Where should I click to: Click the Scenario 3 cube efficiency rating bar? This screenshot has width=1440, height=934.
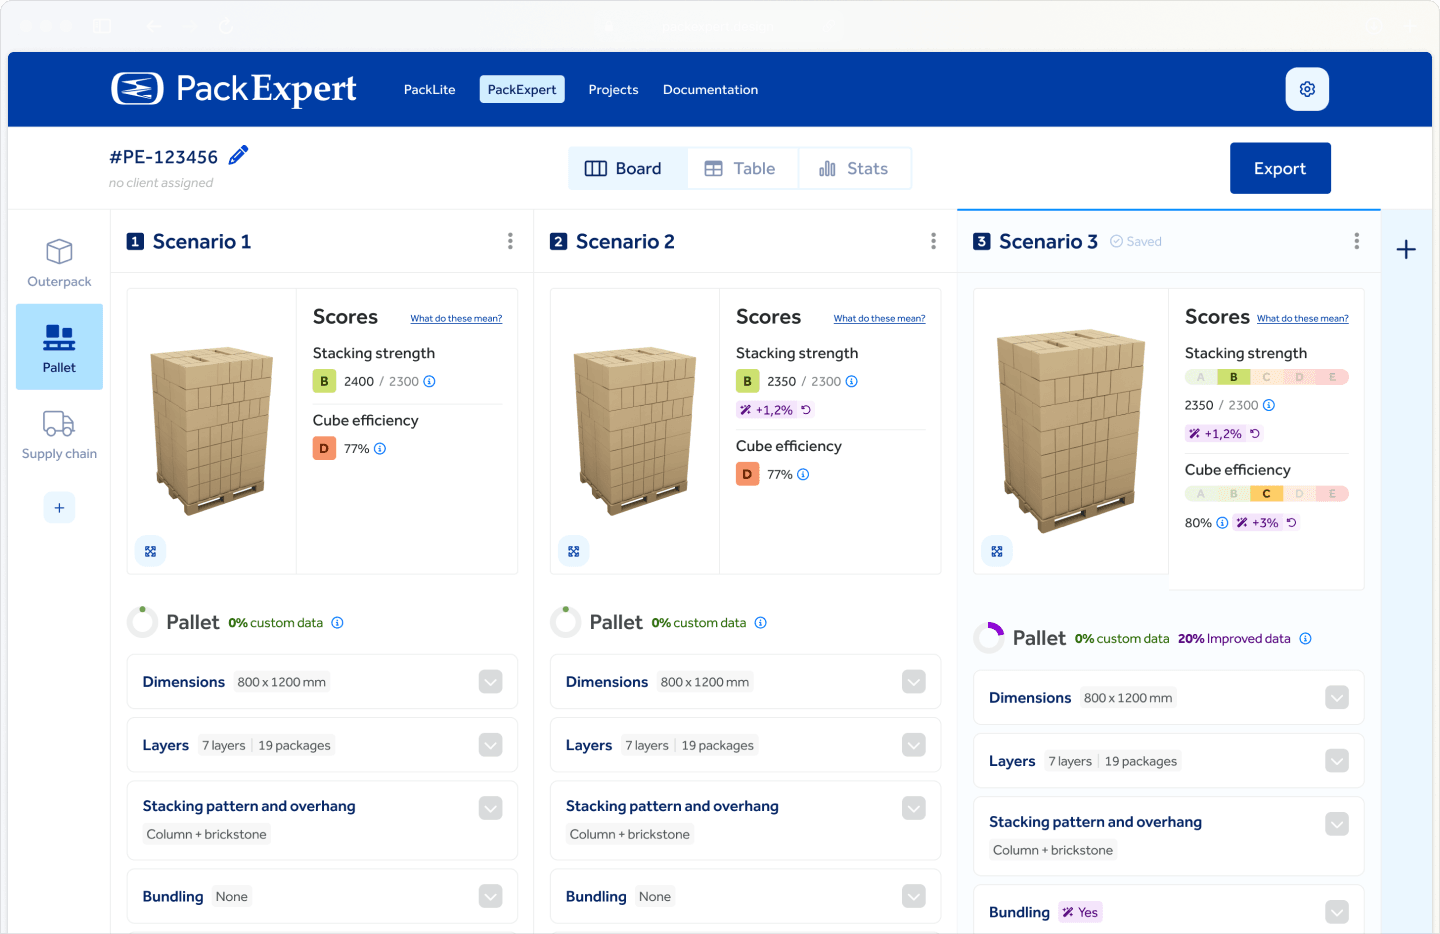(x=1267, y=494)
